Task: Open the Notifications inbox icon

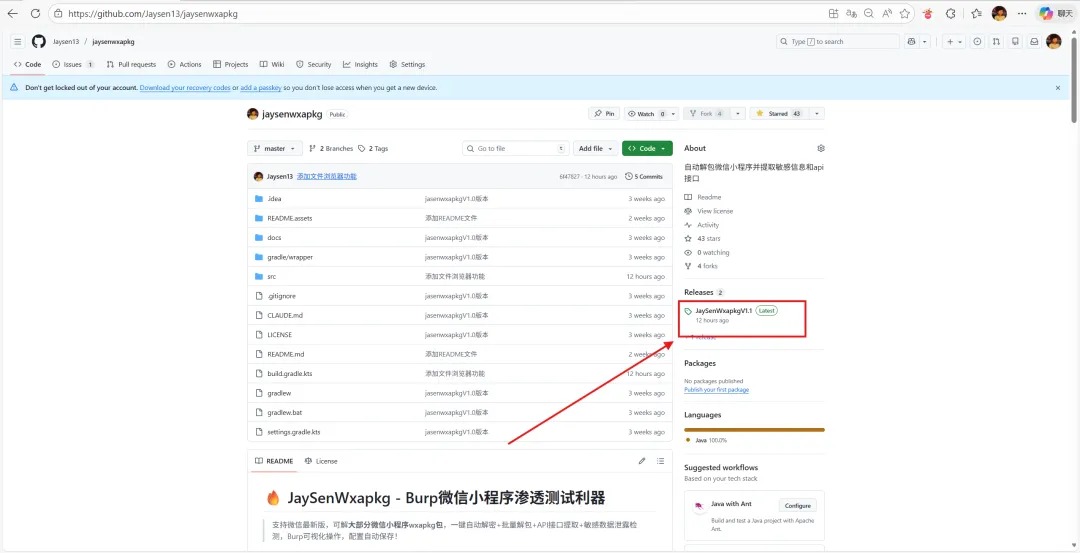Action: (x=1034, y=41)
